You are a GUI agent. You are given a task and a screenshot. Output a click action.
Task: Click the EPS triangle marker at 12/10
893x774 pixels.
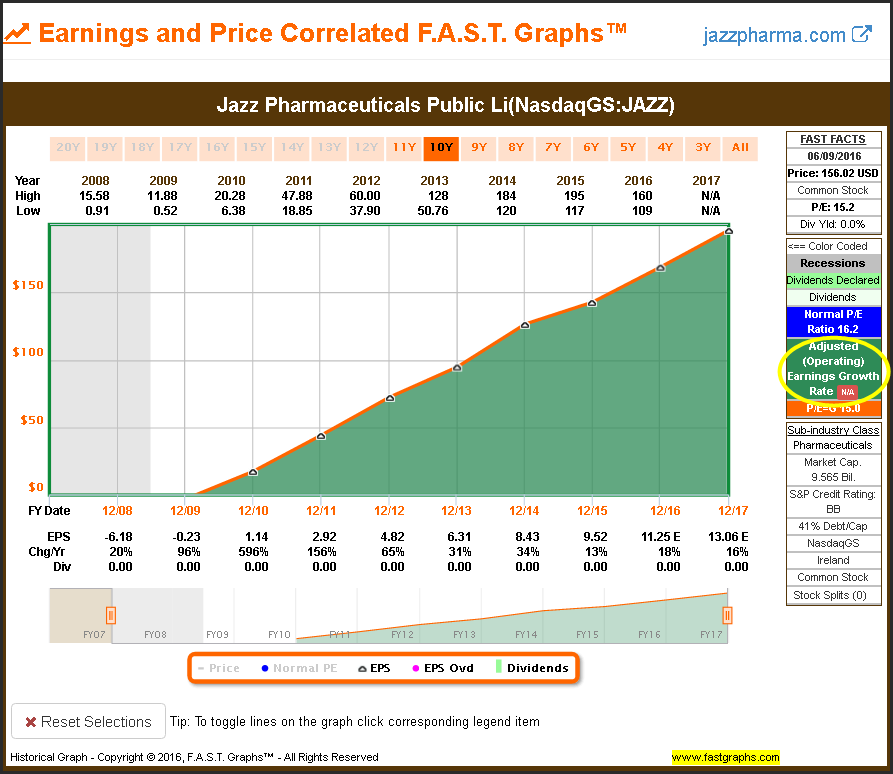point(253,472)
